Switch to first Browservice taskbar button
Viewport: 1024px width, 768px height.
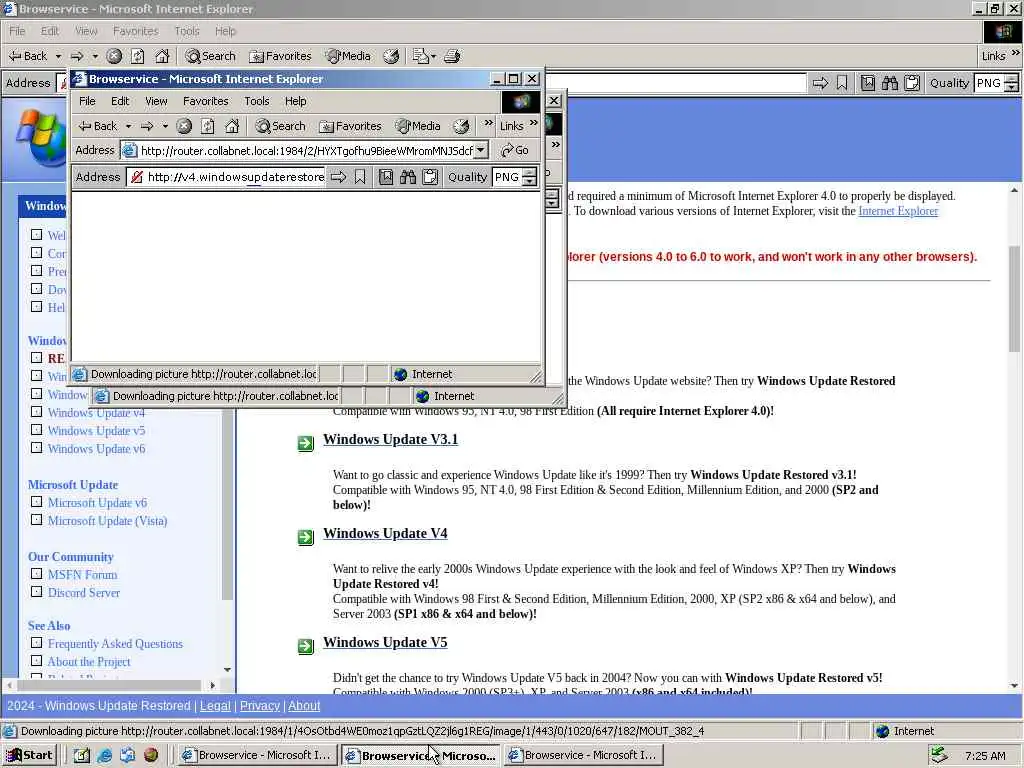(257, 756)
